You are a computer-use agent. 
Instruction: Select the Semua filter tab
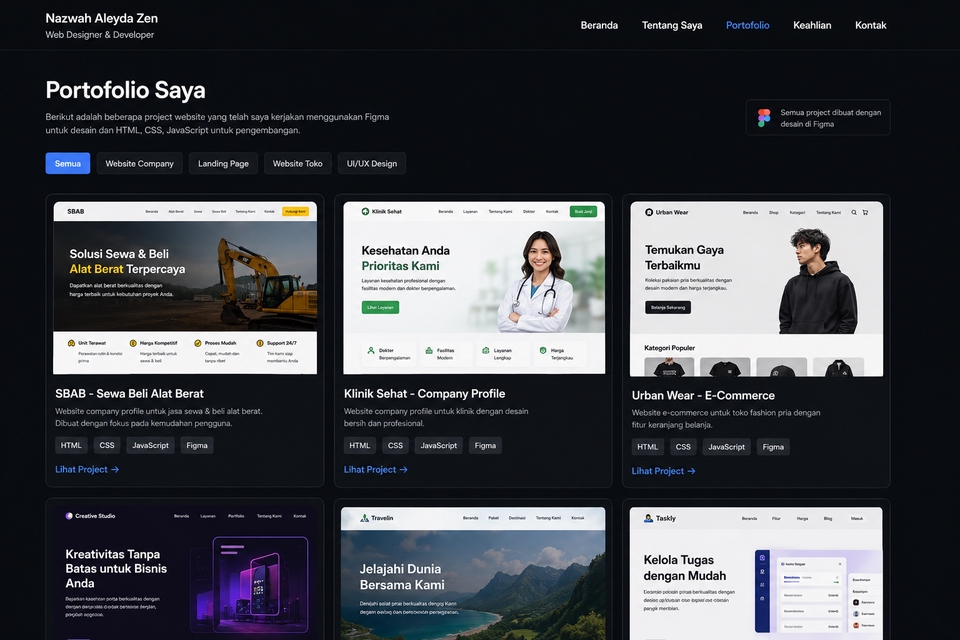click(x=68, y=164)
